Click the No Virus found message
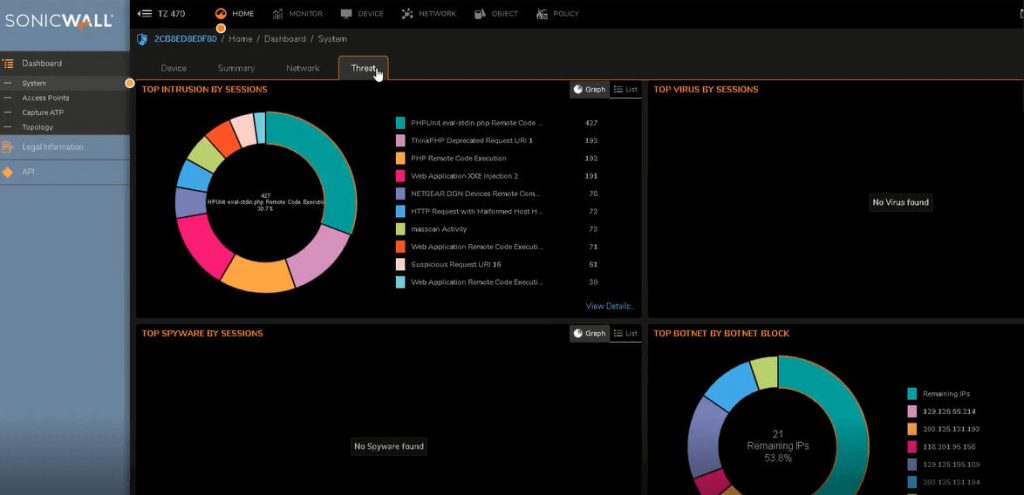 (x=901, y=202)
